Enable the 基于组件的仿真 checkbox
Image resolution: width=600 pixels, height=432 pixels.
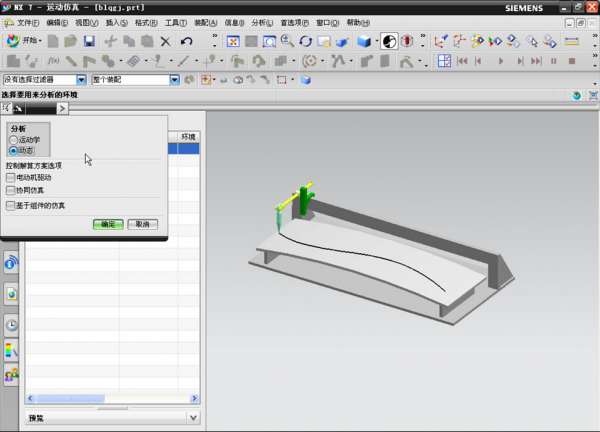click(11, 205)
